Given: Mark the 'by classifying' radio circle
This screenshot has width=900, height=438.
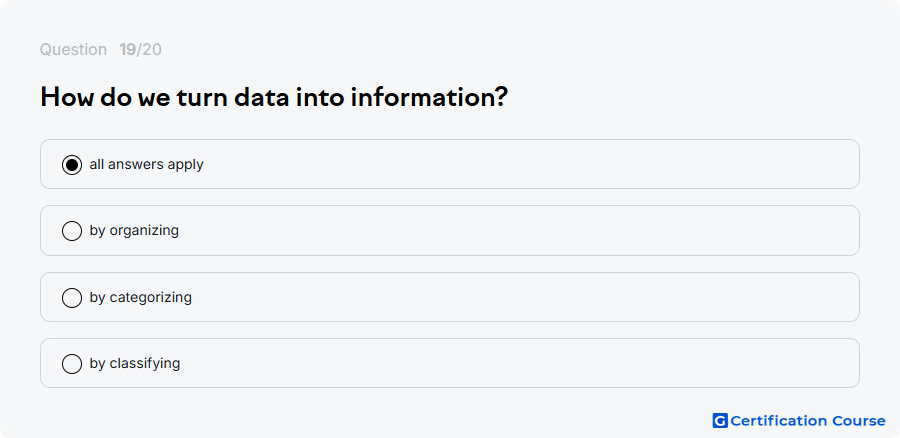Looking at the screenshot, I should pyautogui.click(x=72, y=363).
